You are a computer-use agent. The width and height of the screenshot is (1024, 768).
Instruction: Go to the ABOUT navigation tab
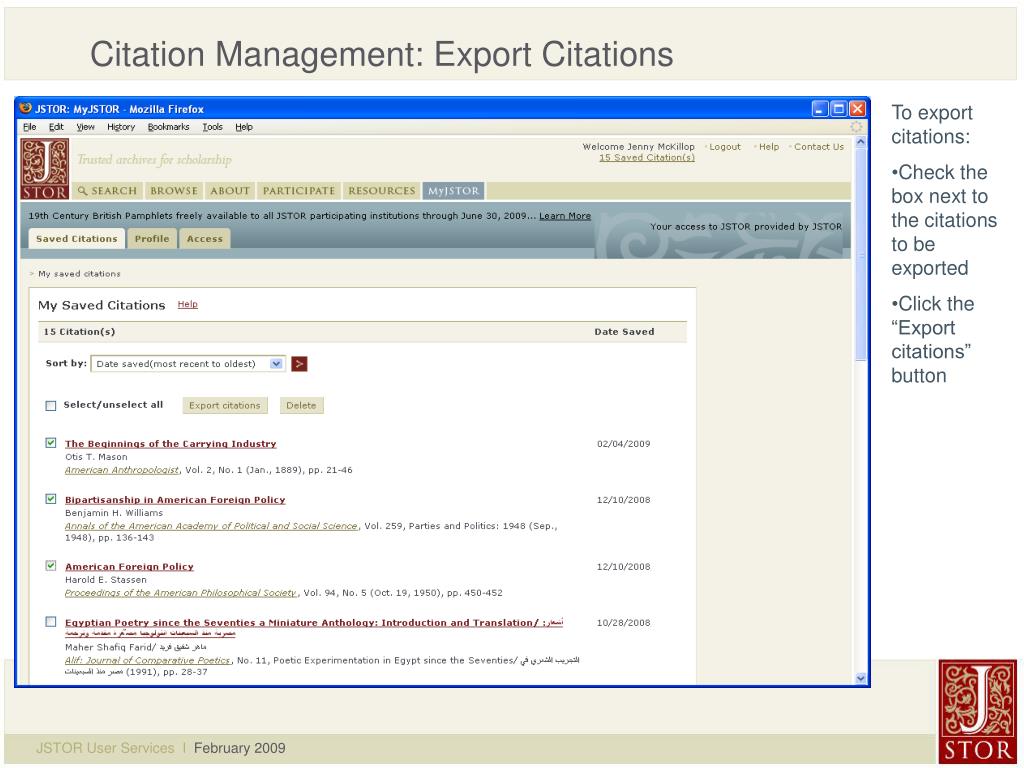230,191
